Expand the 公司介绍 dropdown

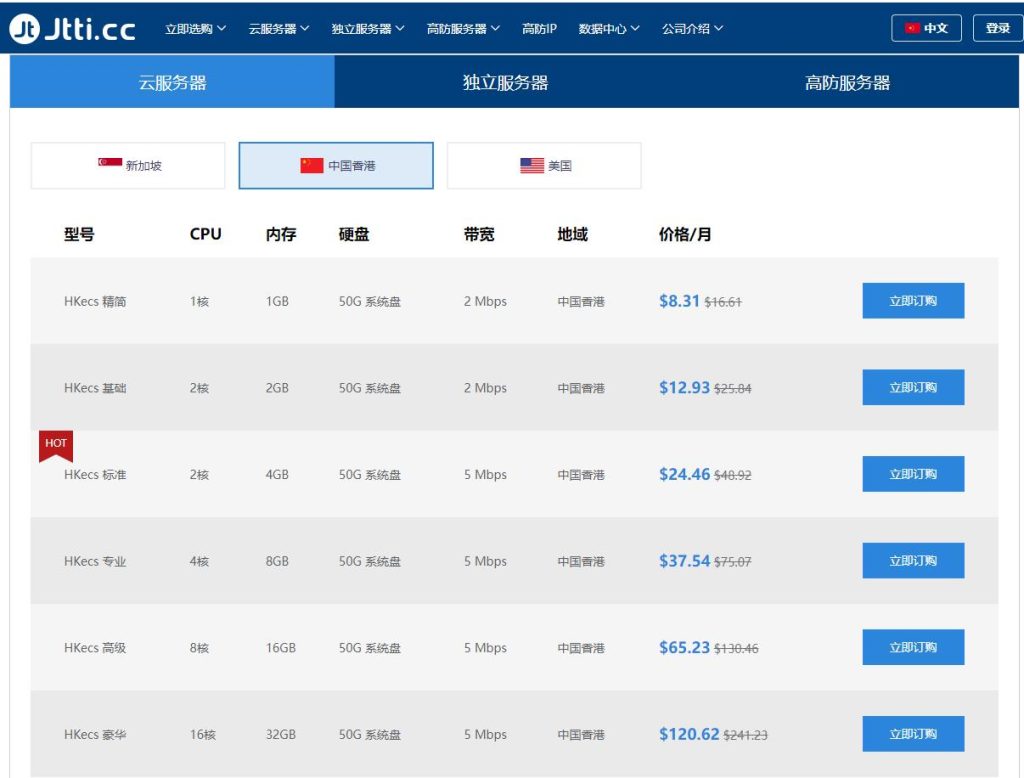coord(694,28)
